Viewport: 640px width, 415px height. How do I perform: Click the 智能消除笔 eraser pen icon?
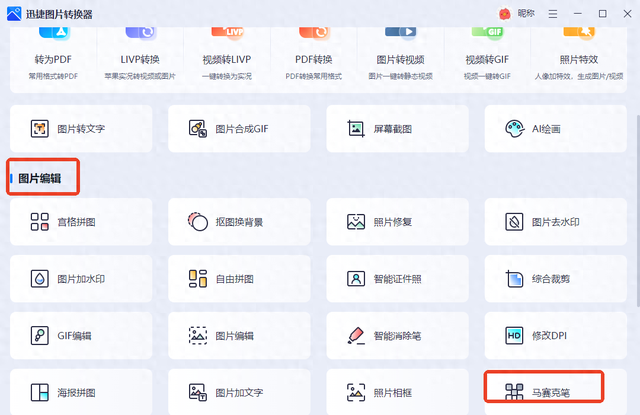tap(356, 336)
